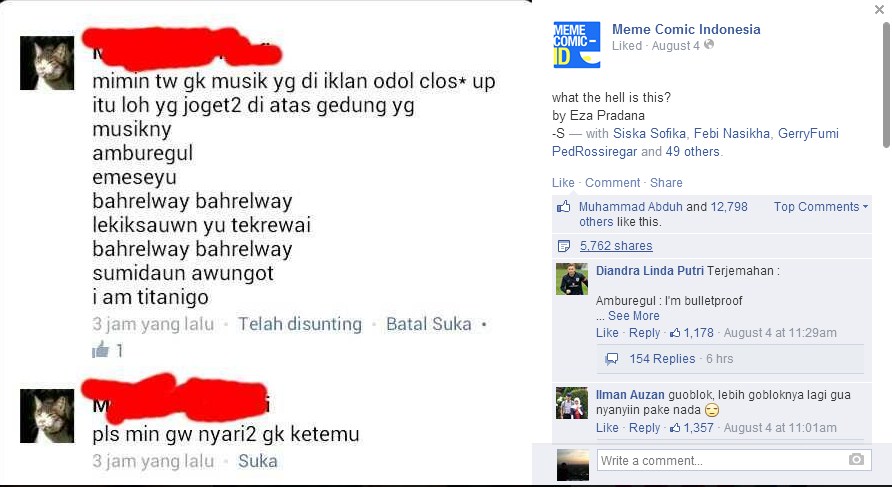The width and height of the screenshot is (892, 487).
Task: Like the Meme Comic Indonesia post
Action: click(563, 183)
